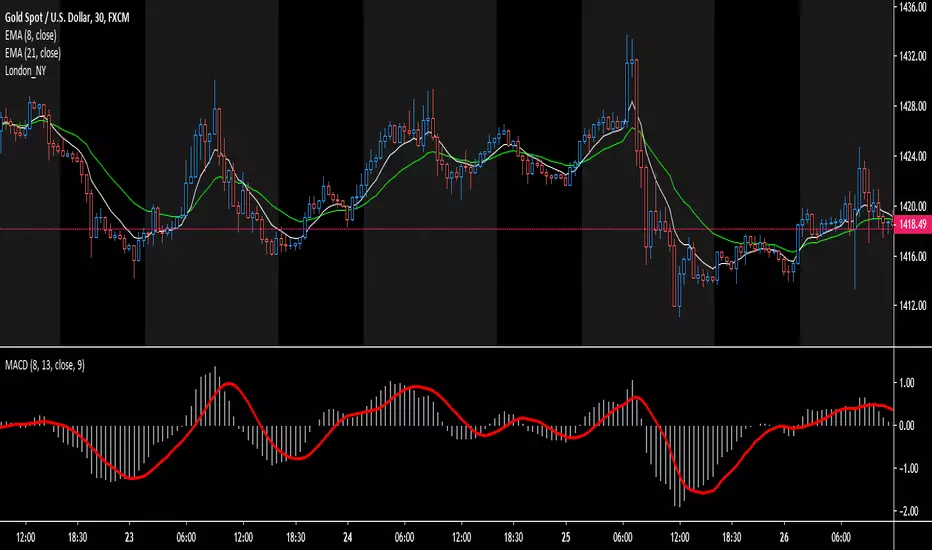
Task: Open the MACD (8, 13, close, 9) legend
Action: tap(45, 365)
